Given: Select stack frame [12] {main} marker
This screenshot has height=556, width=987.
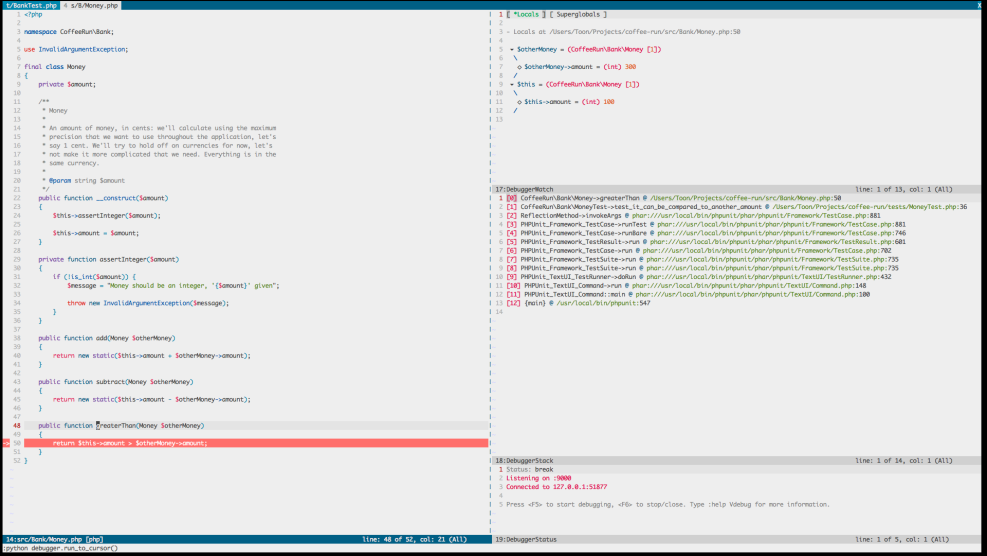Looking at the screenshot, I should point(514,303).
